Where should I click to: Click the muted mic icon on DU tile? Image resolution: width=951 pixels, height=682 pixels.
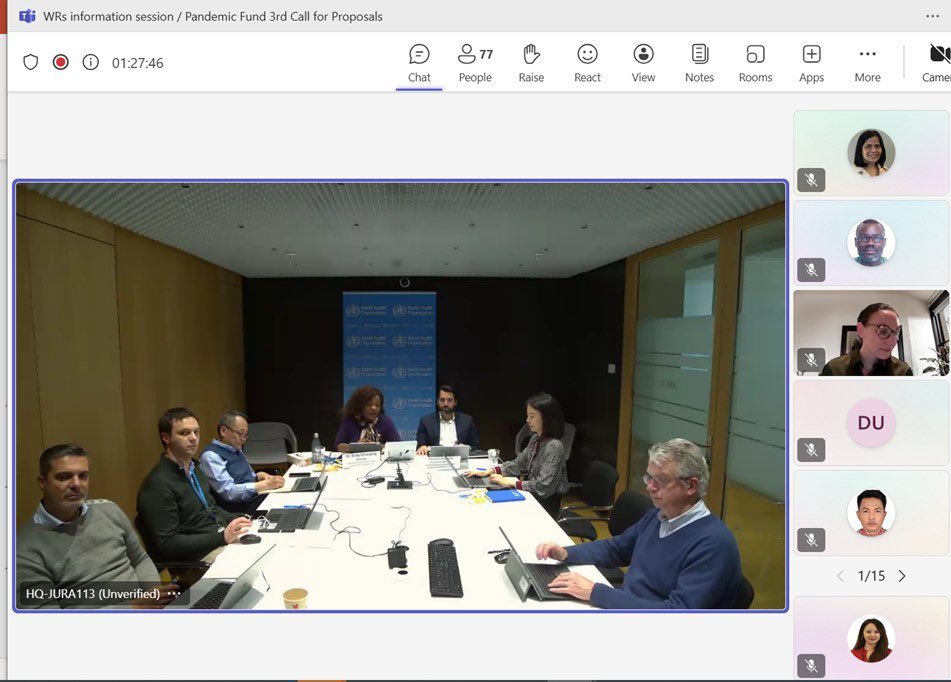point(811,450)
